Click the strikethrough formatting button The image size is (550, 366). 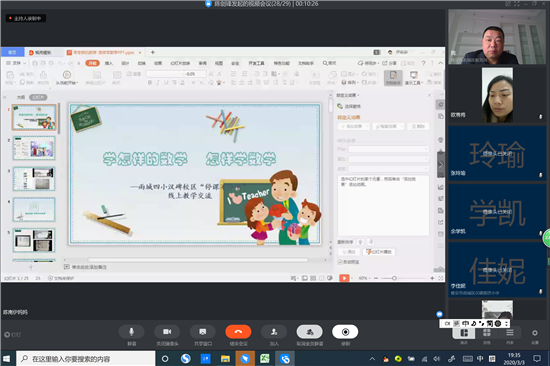point(174,82)
